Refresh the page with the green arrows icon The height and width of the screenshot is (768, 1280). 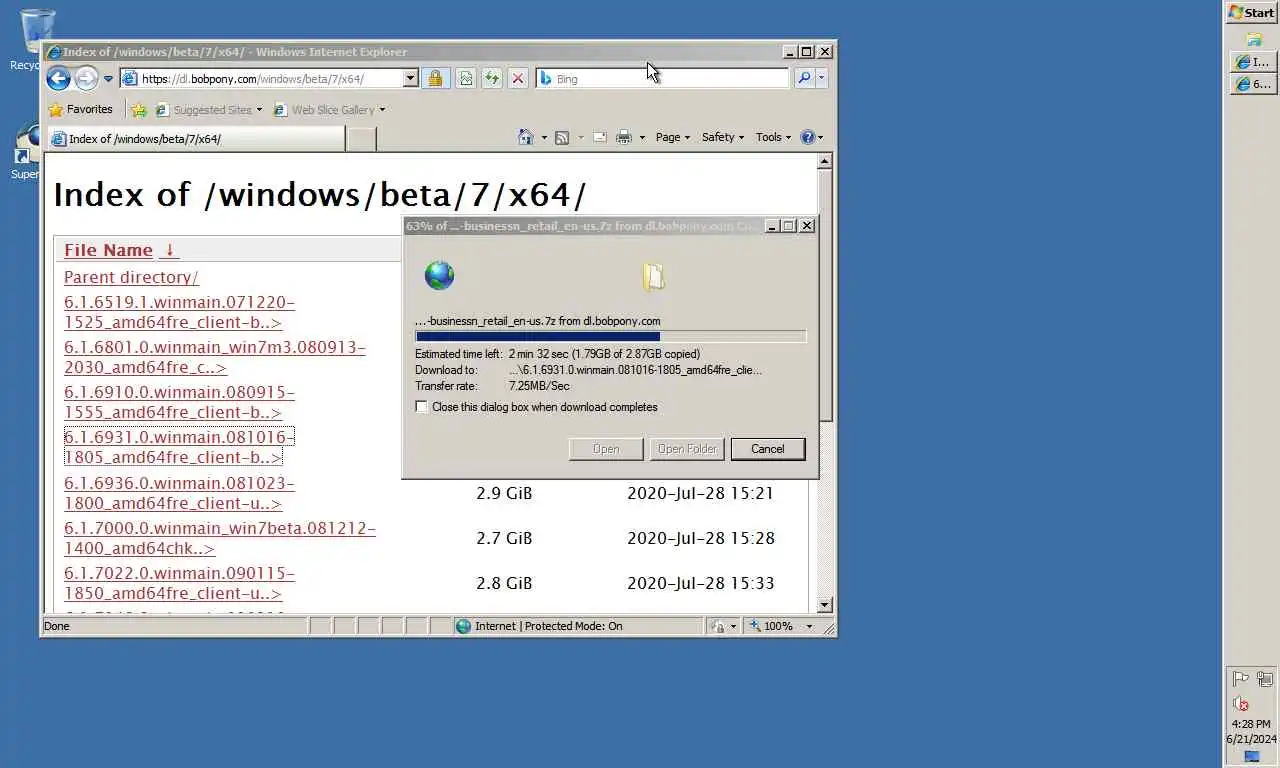(x=491, y=78)
